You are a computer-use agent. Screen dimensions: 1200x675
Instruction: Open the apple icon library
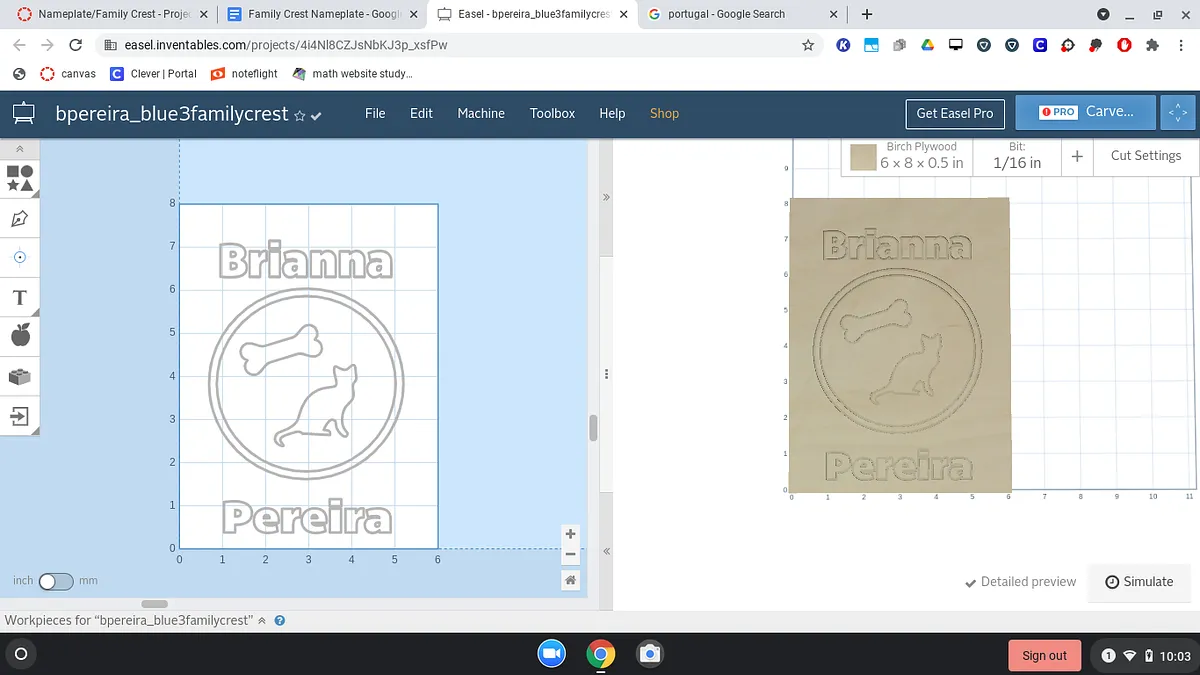coord(20,335)
